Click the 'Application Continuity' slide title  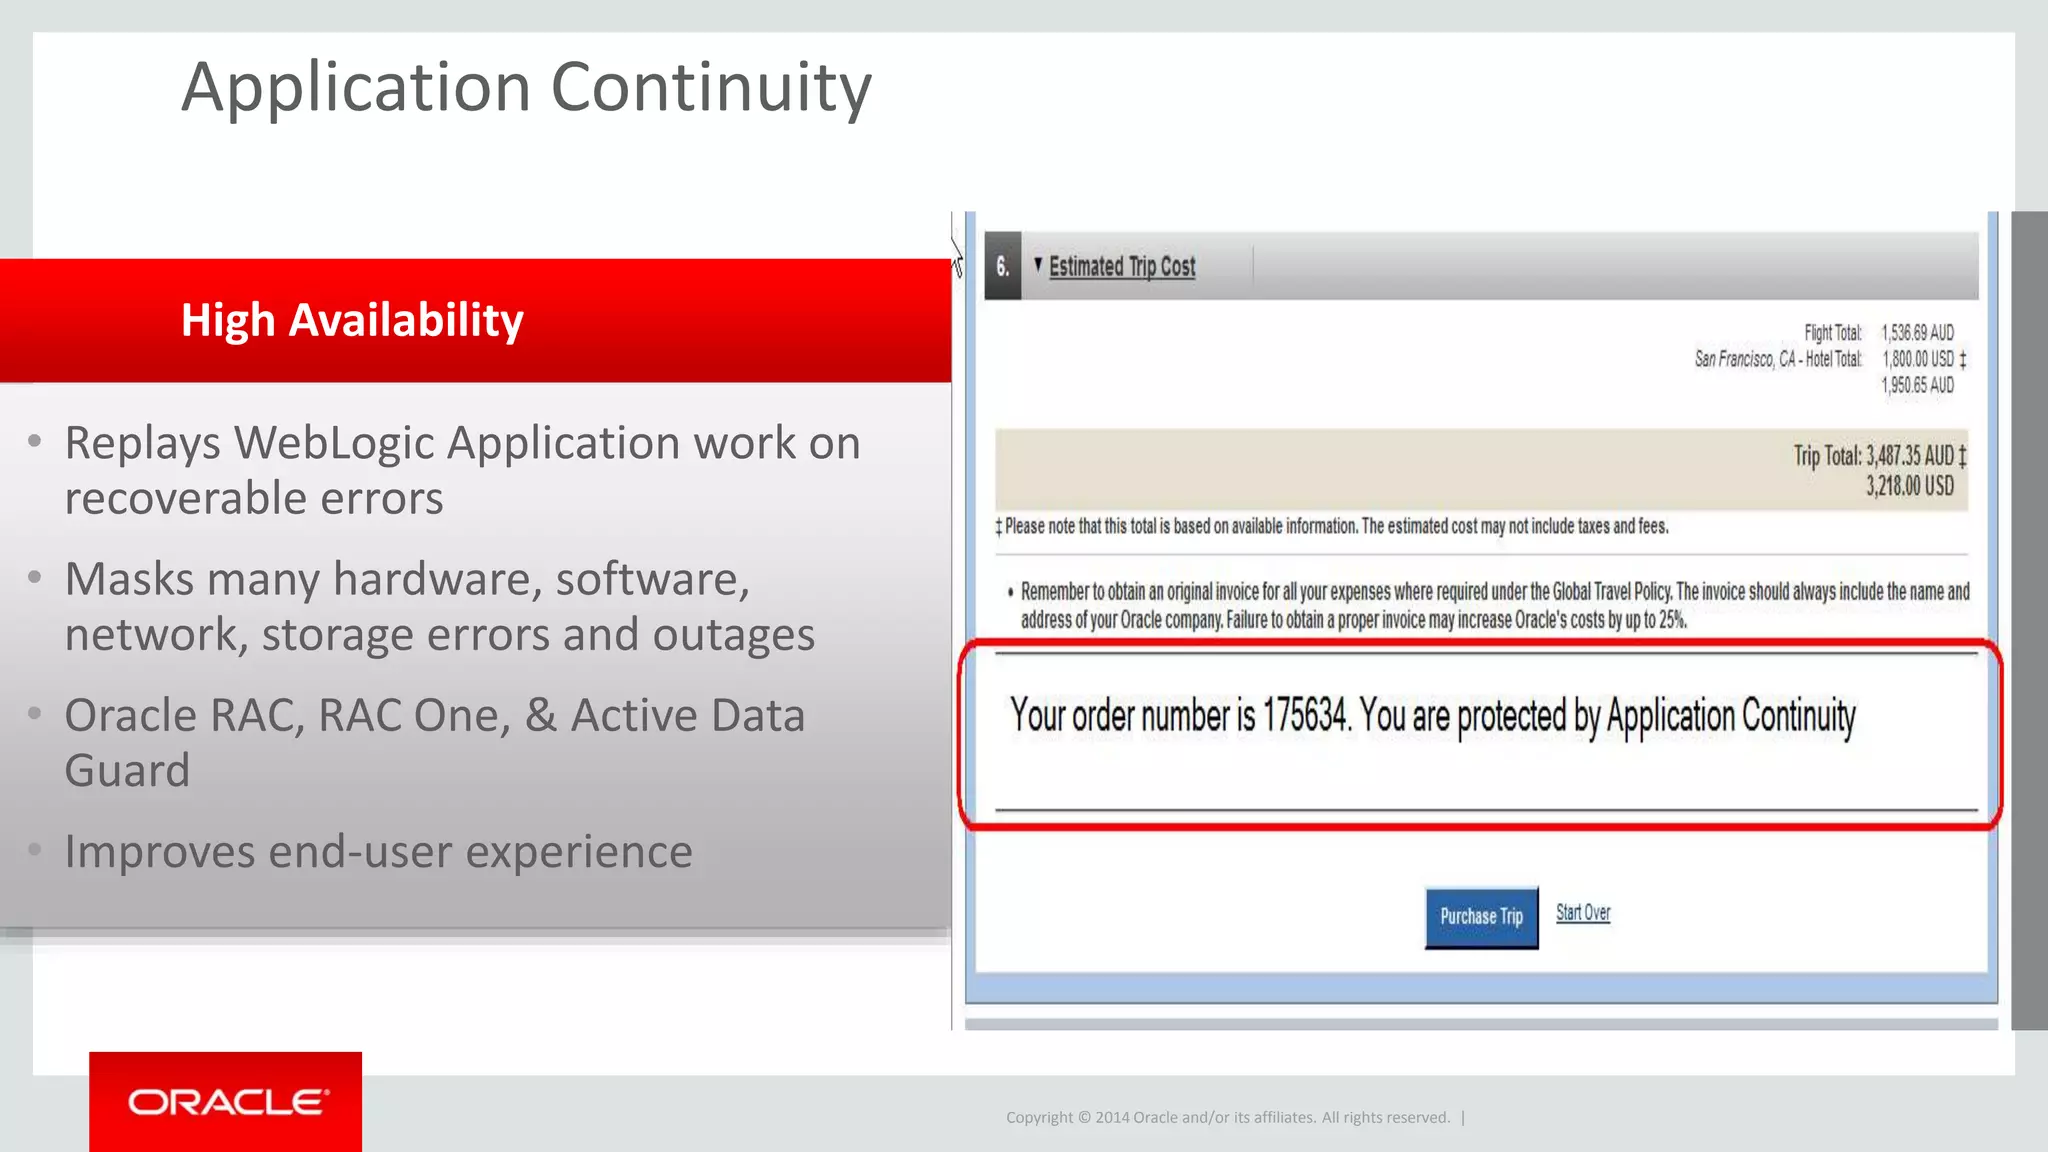(526, 88)
